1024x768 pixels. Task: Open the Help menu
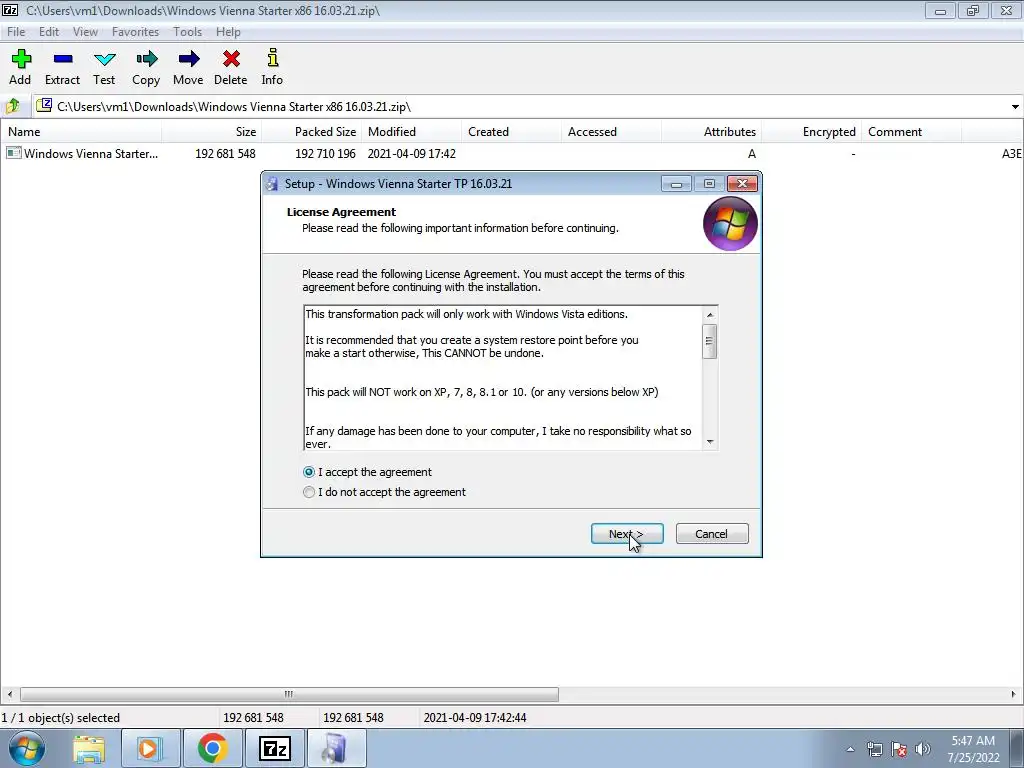pyautogui.click(x=228, y=31)
